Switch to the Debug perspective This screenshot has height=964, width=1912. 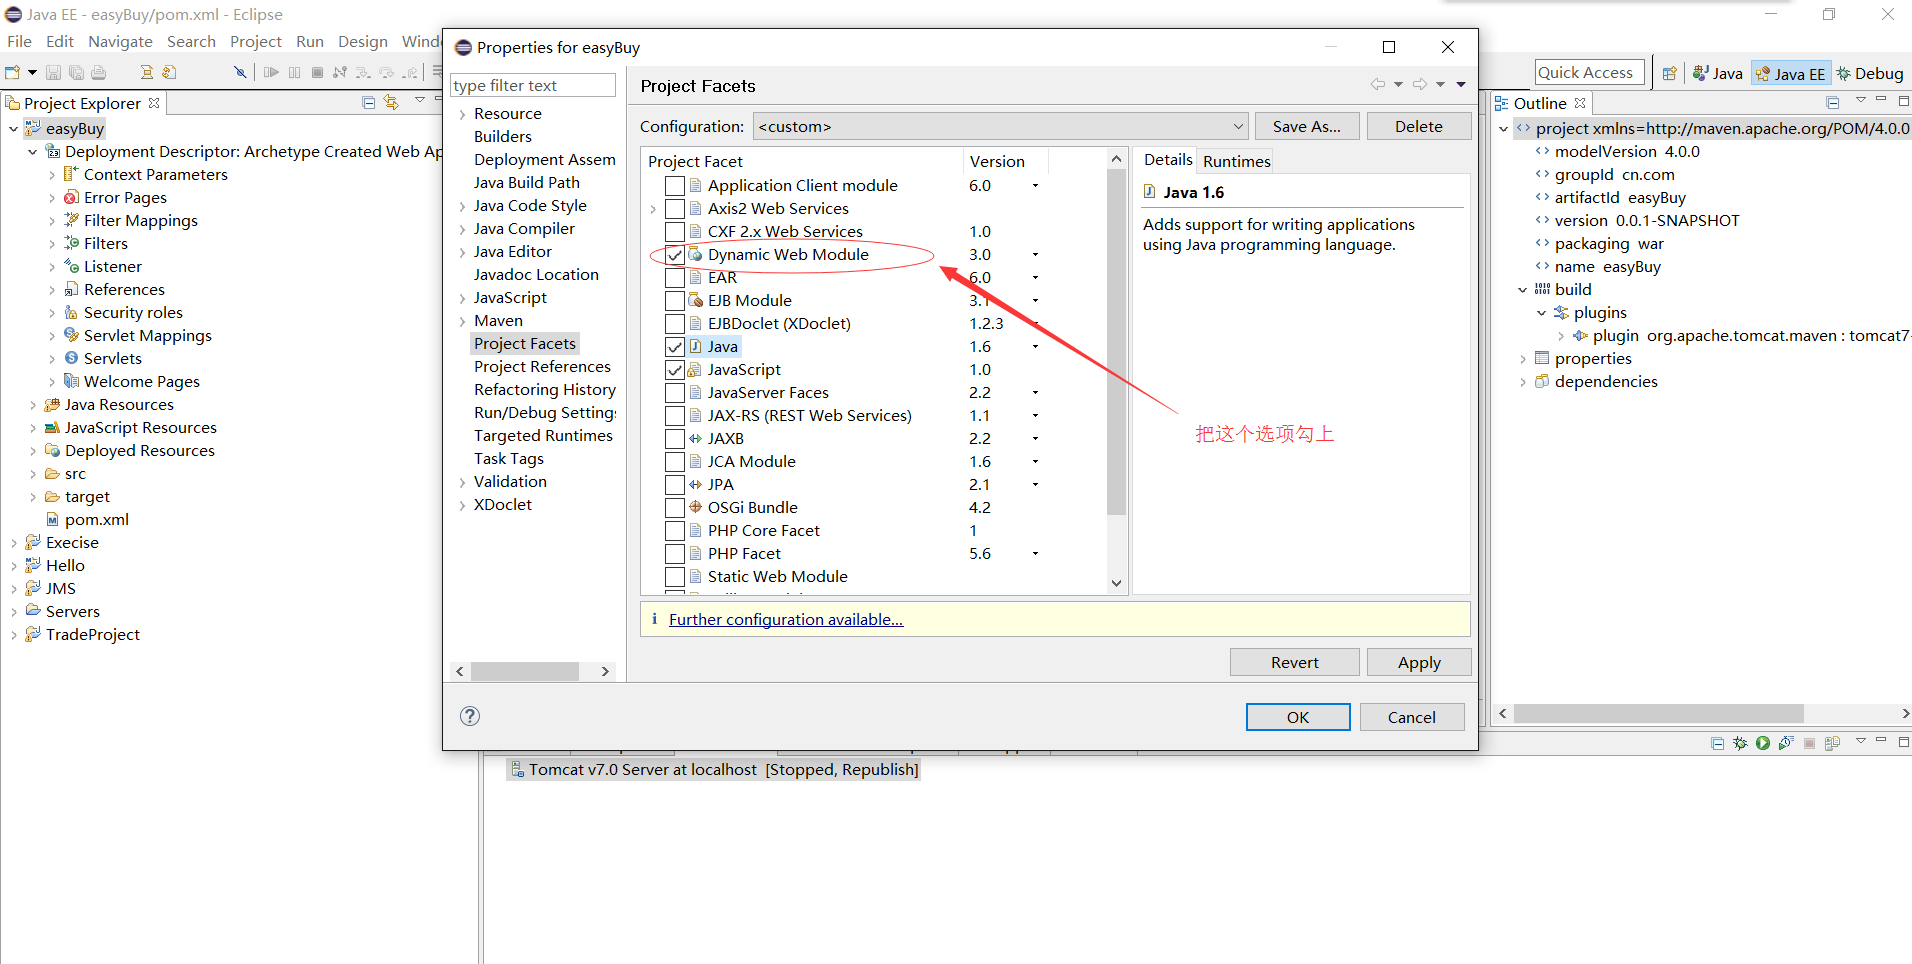[x=1870, y=73]
